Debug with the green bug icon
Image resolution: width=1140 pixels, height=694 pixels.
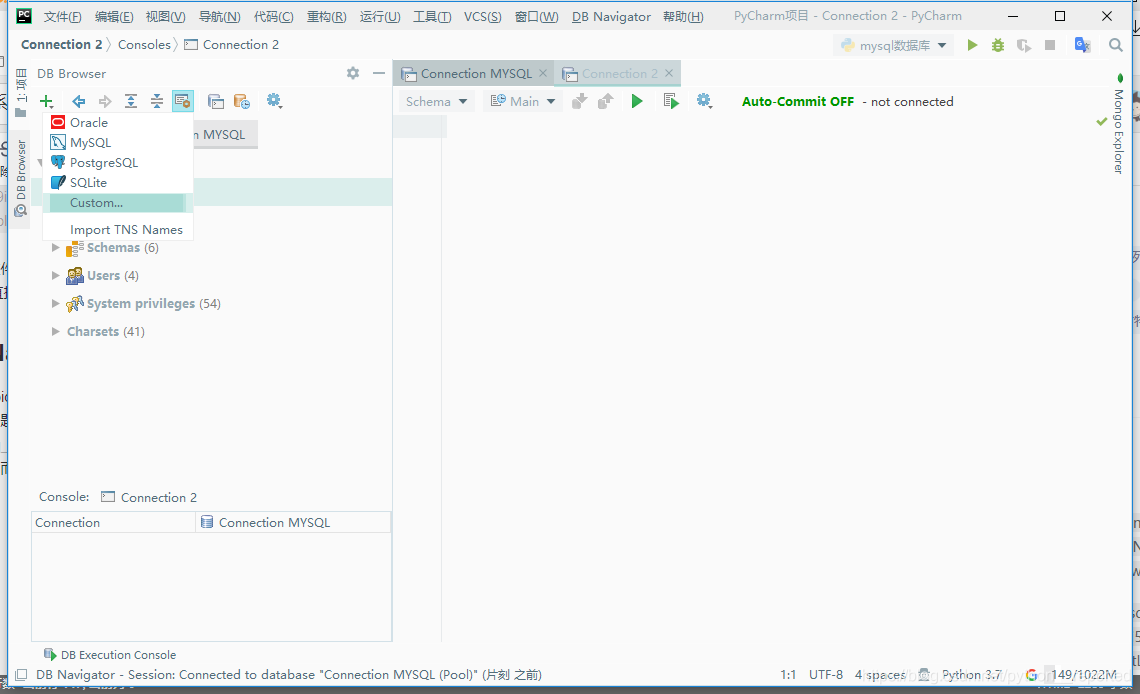[998, 45]
